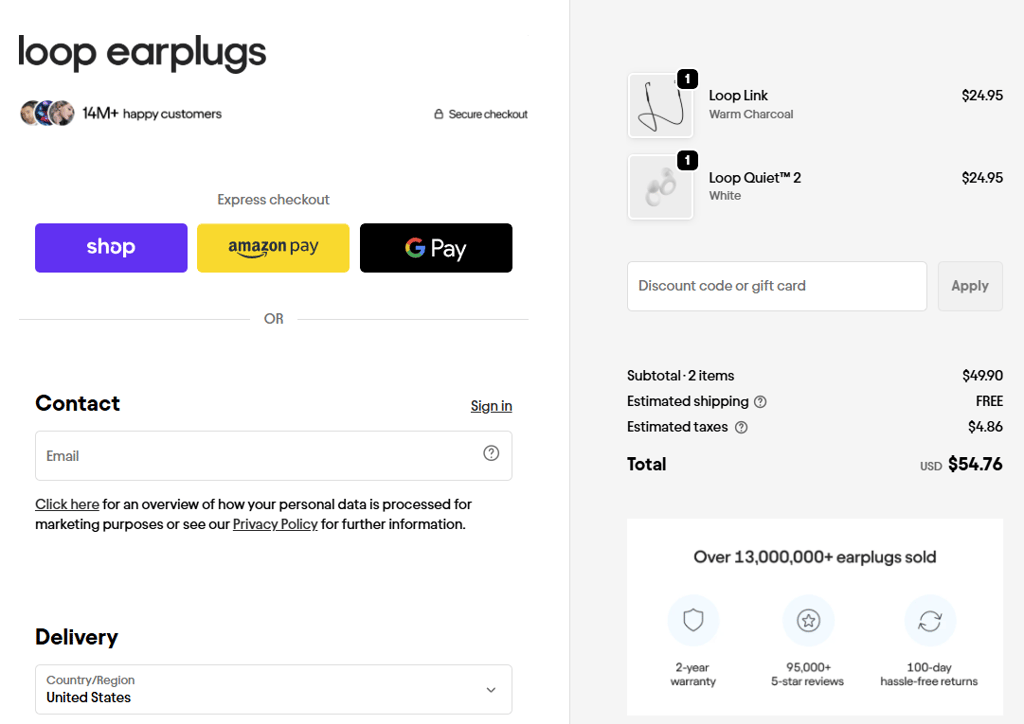Click the Secure checkout lock icon
The image size is (1024, 724).
[439, 114]
